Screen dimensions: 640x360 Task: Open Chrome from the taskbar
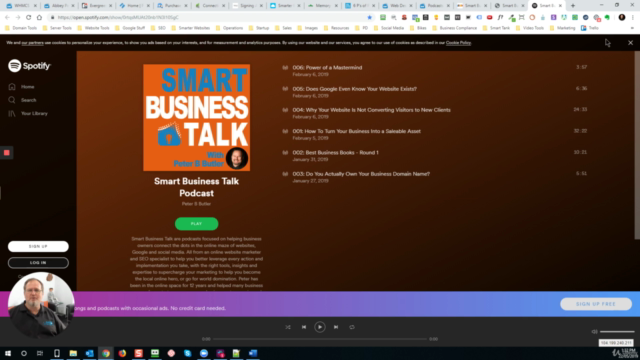point(106,353)
